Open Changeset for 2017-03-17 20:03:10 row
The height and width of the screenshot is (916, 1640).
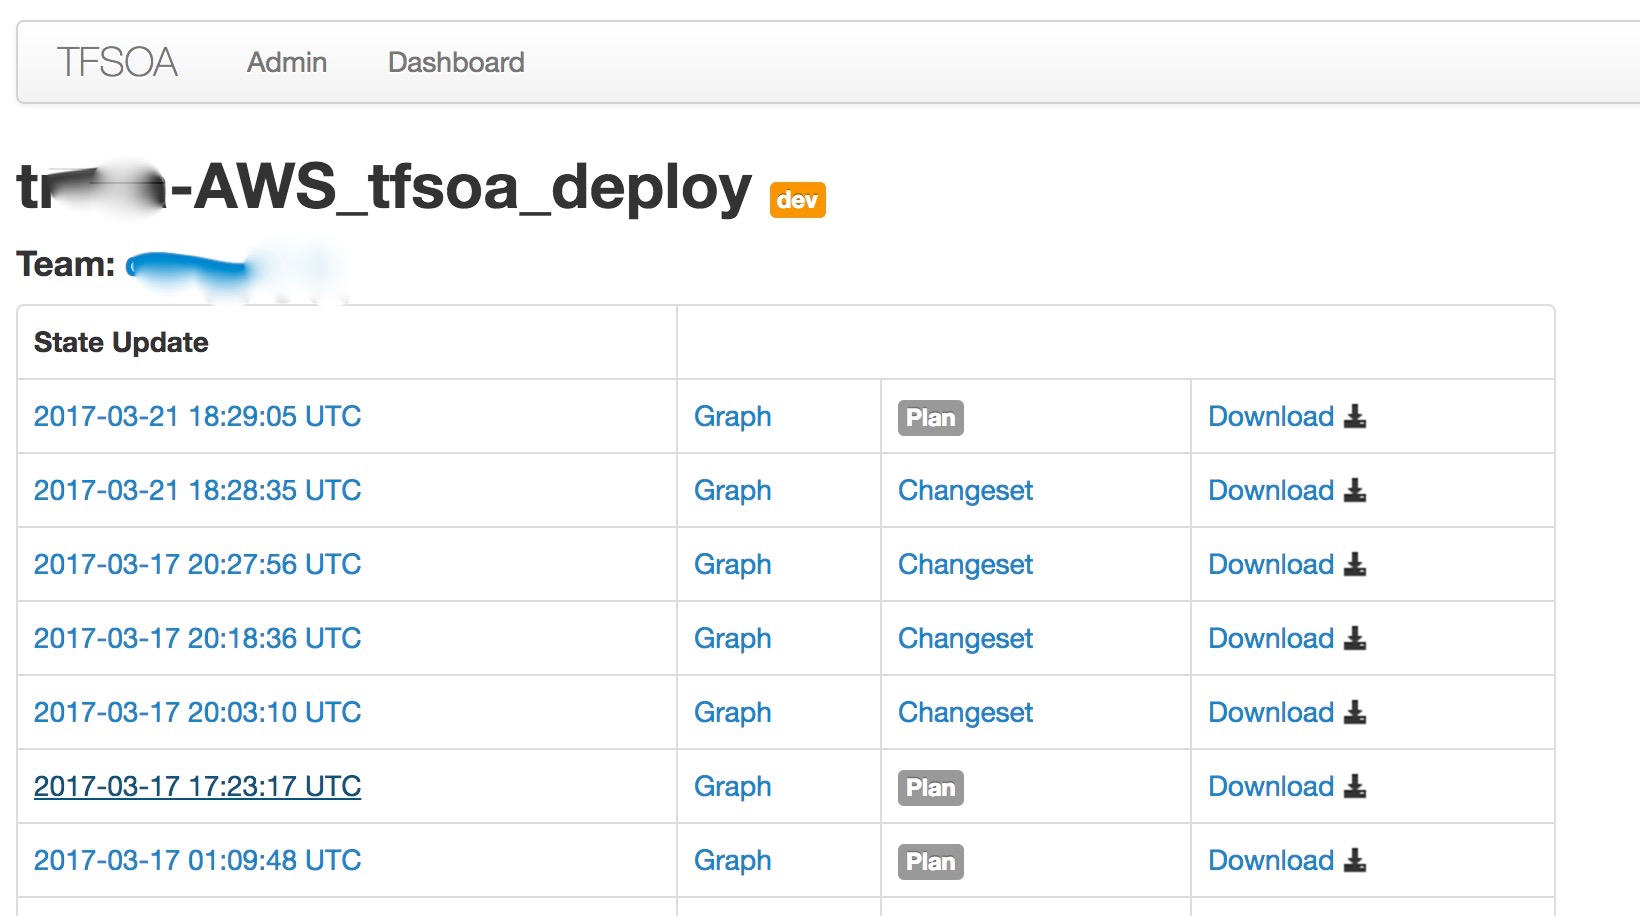(966, 713)
